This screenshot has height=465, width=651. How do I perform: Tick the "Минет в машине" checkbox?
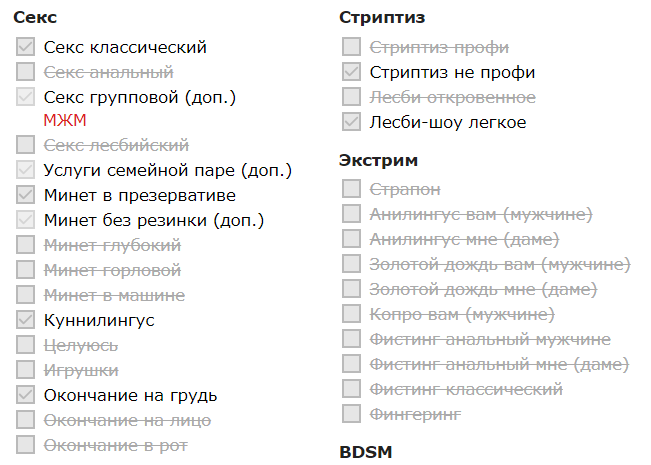coord(25,295)
